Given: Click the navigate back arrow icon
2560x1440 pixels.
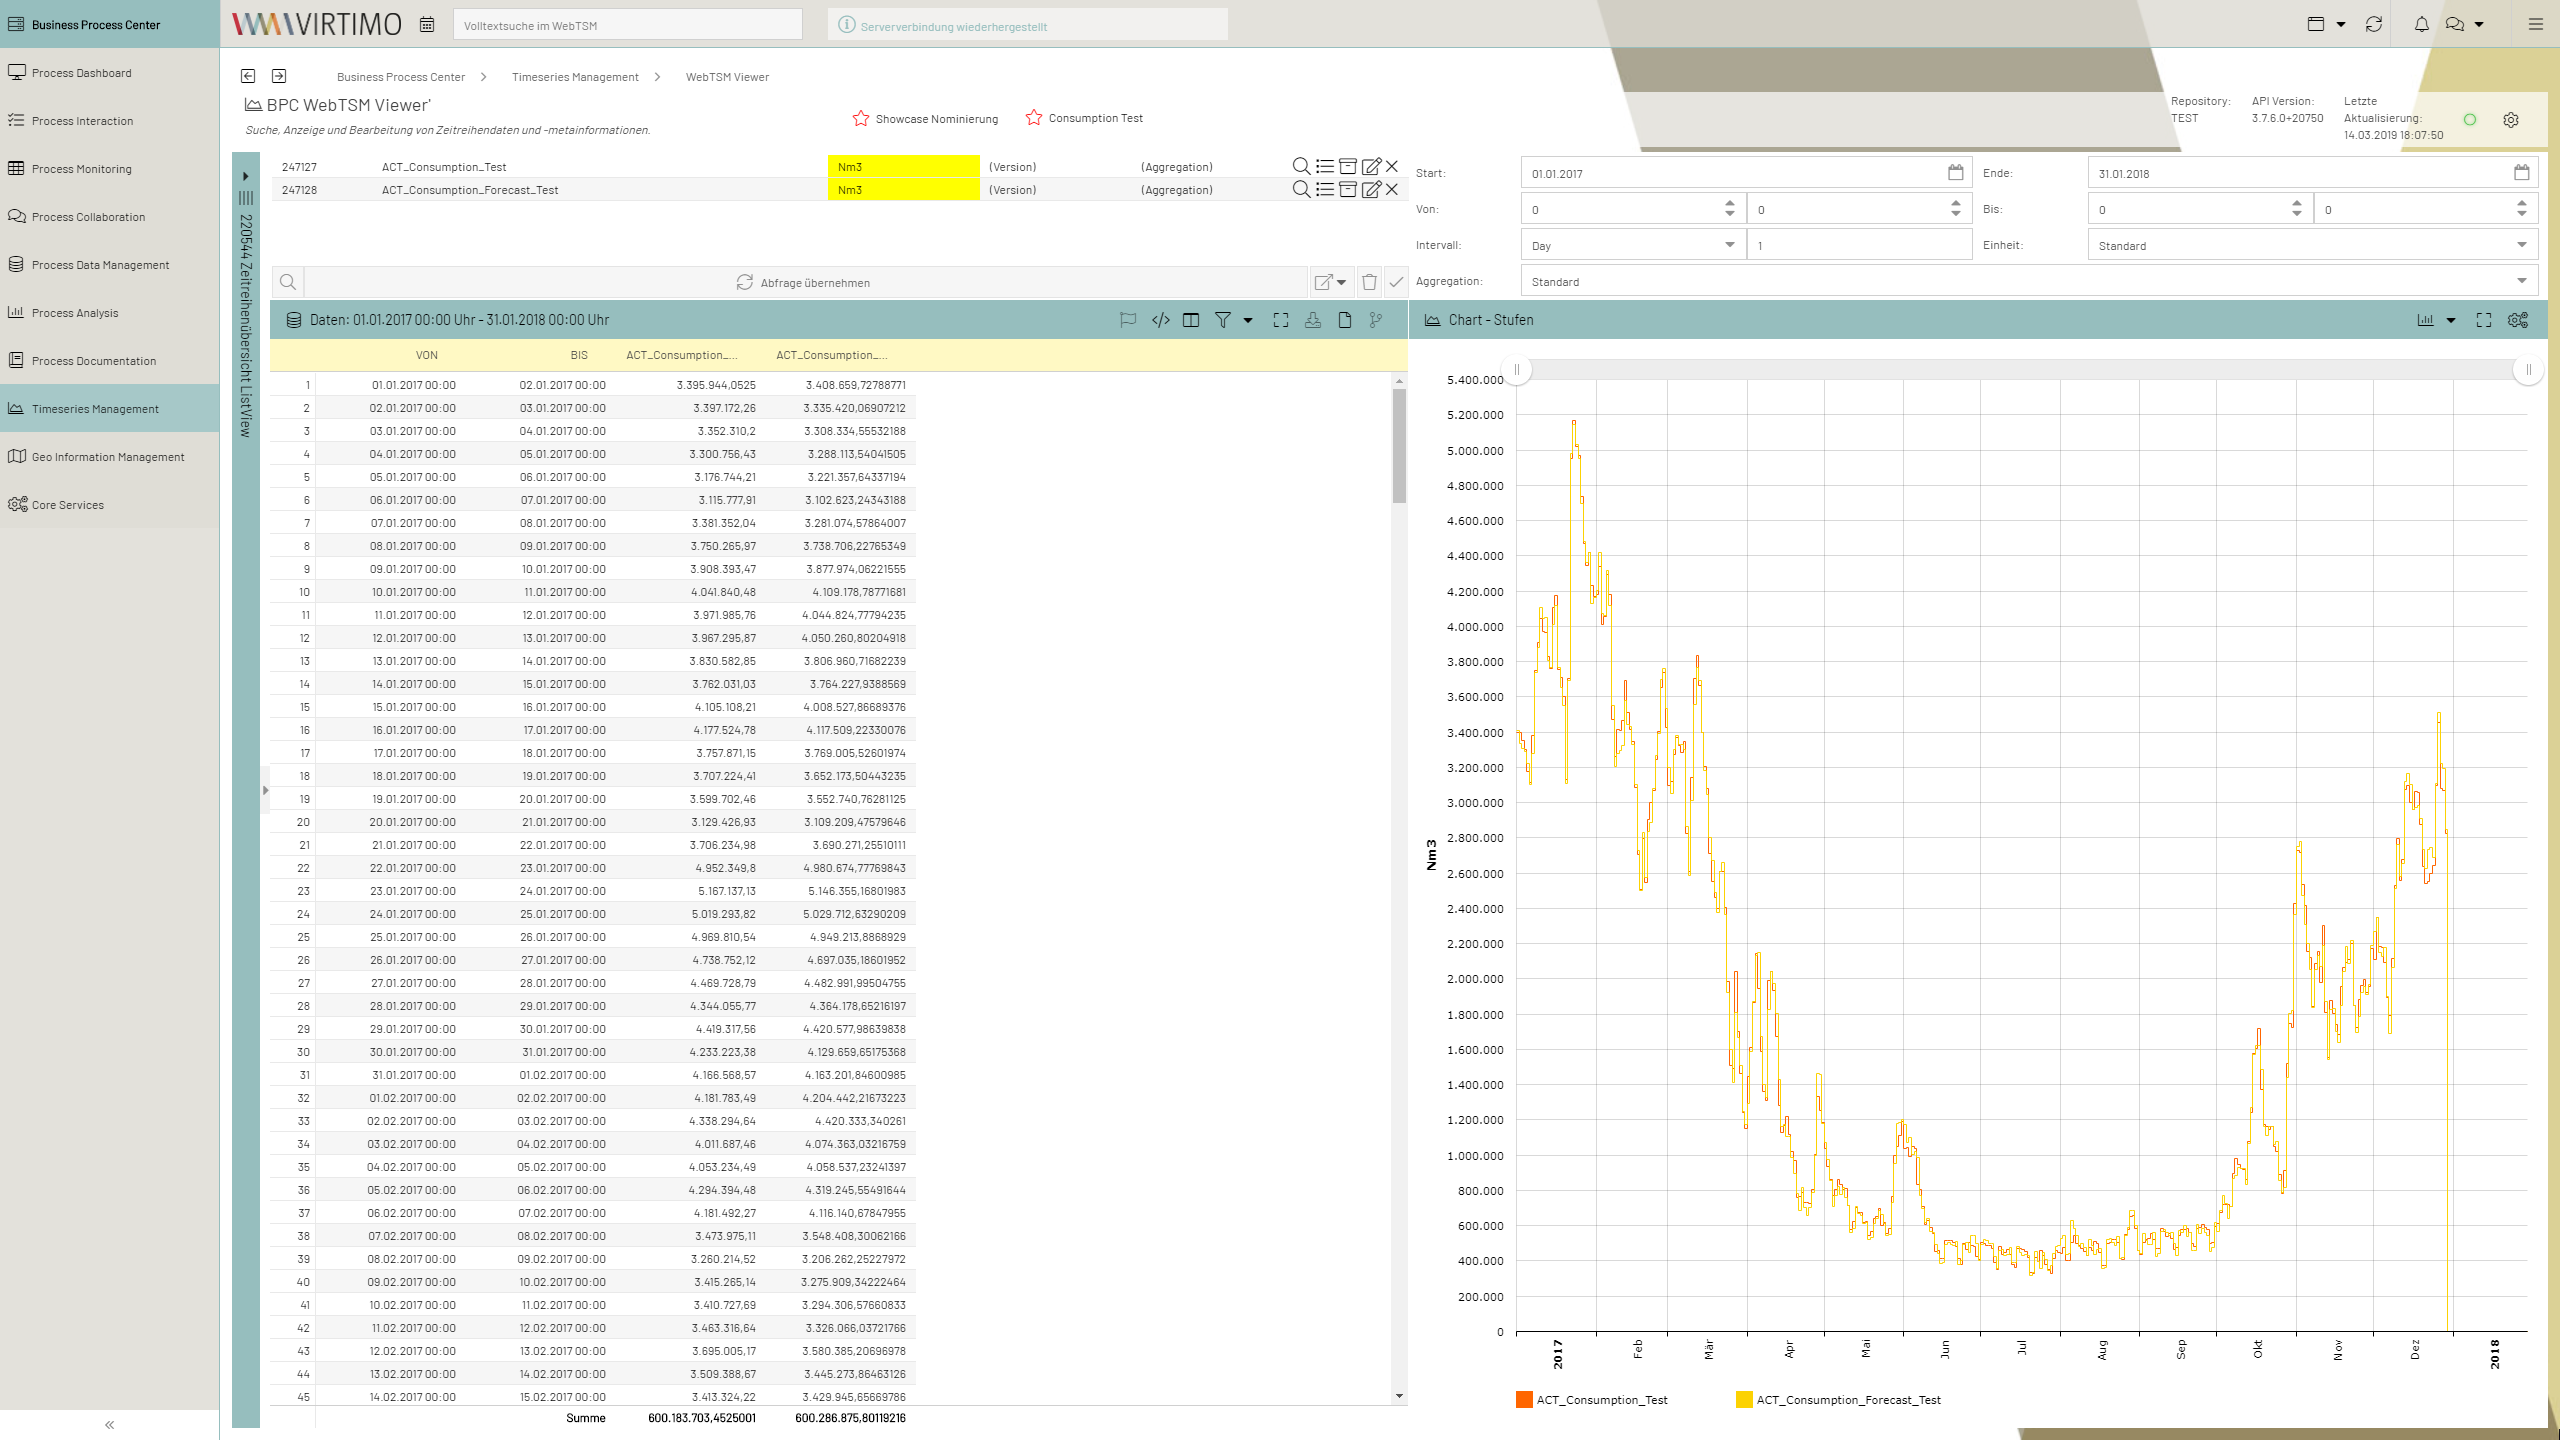Looking at the screenshot, I should [248, 76].
